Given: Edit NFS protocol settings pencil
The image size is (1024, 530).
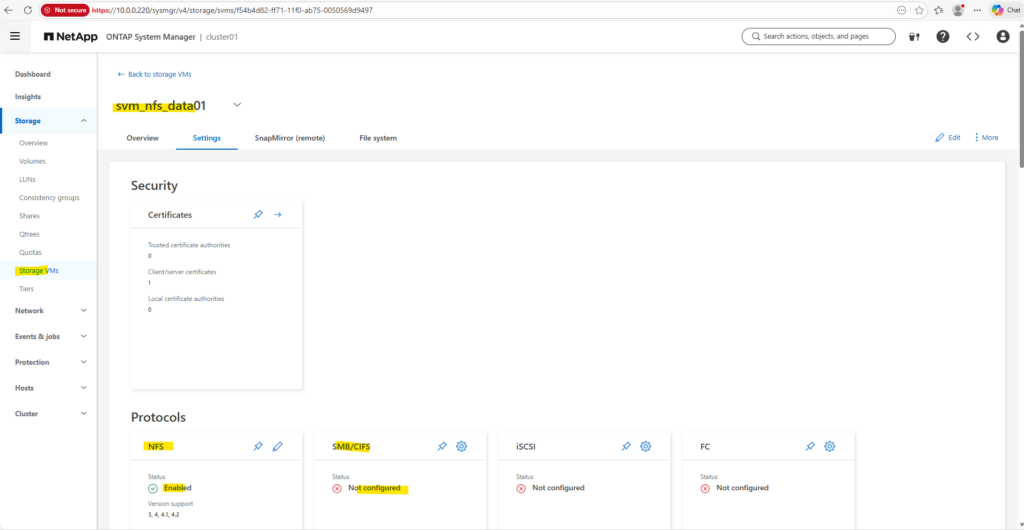Looking at the screenshot, I should (278, 446).
